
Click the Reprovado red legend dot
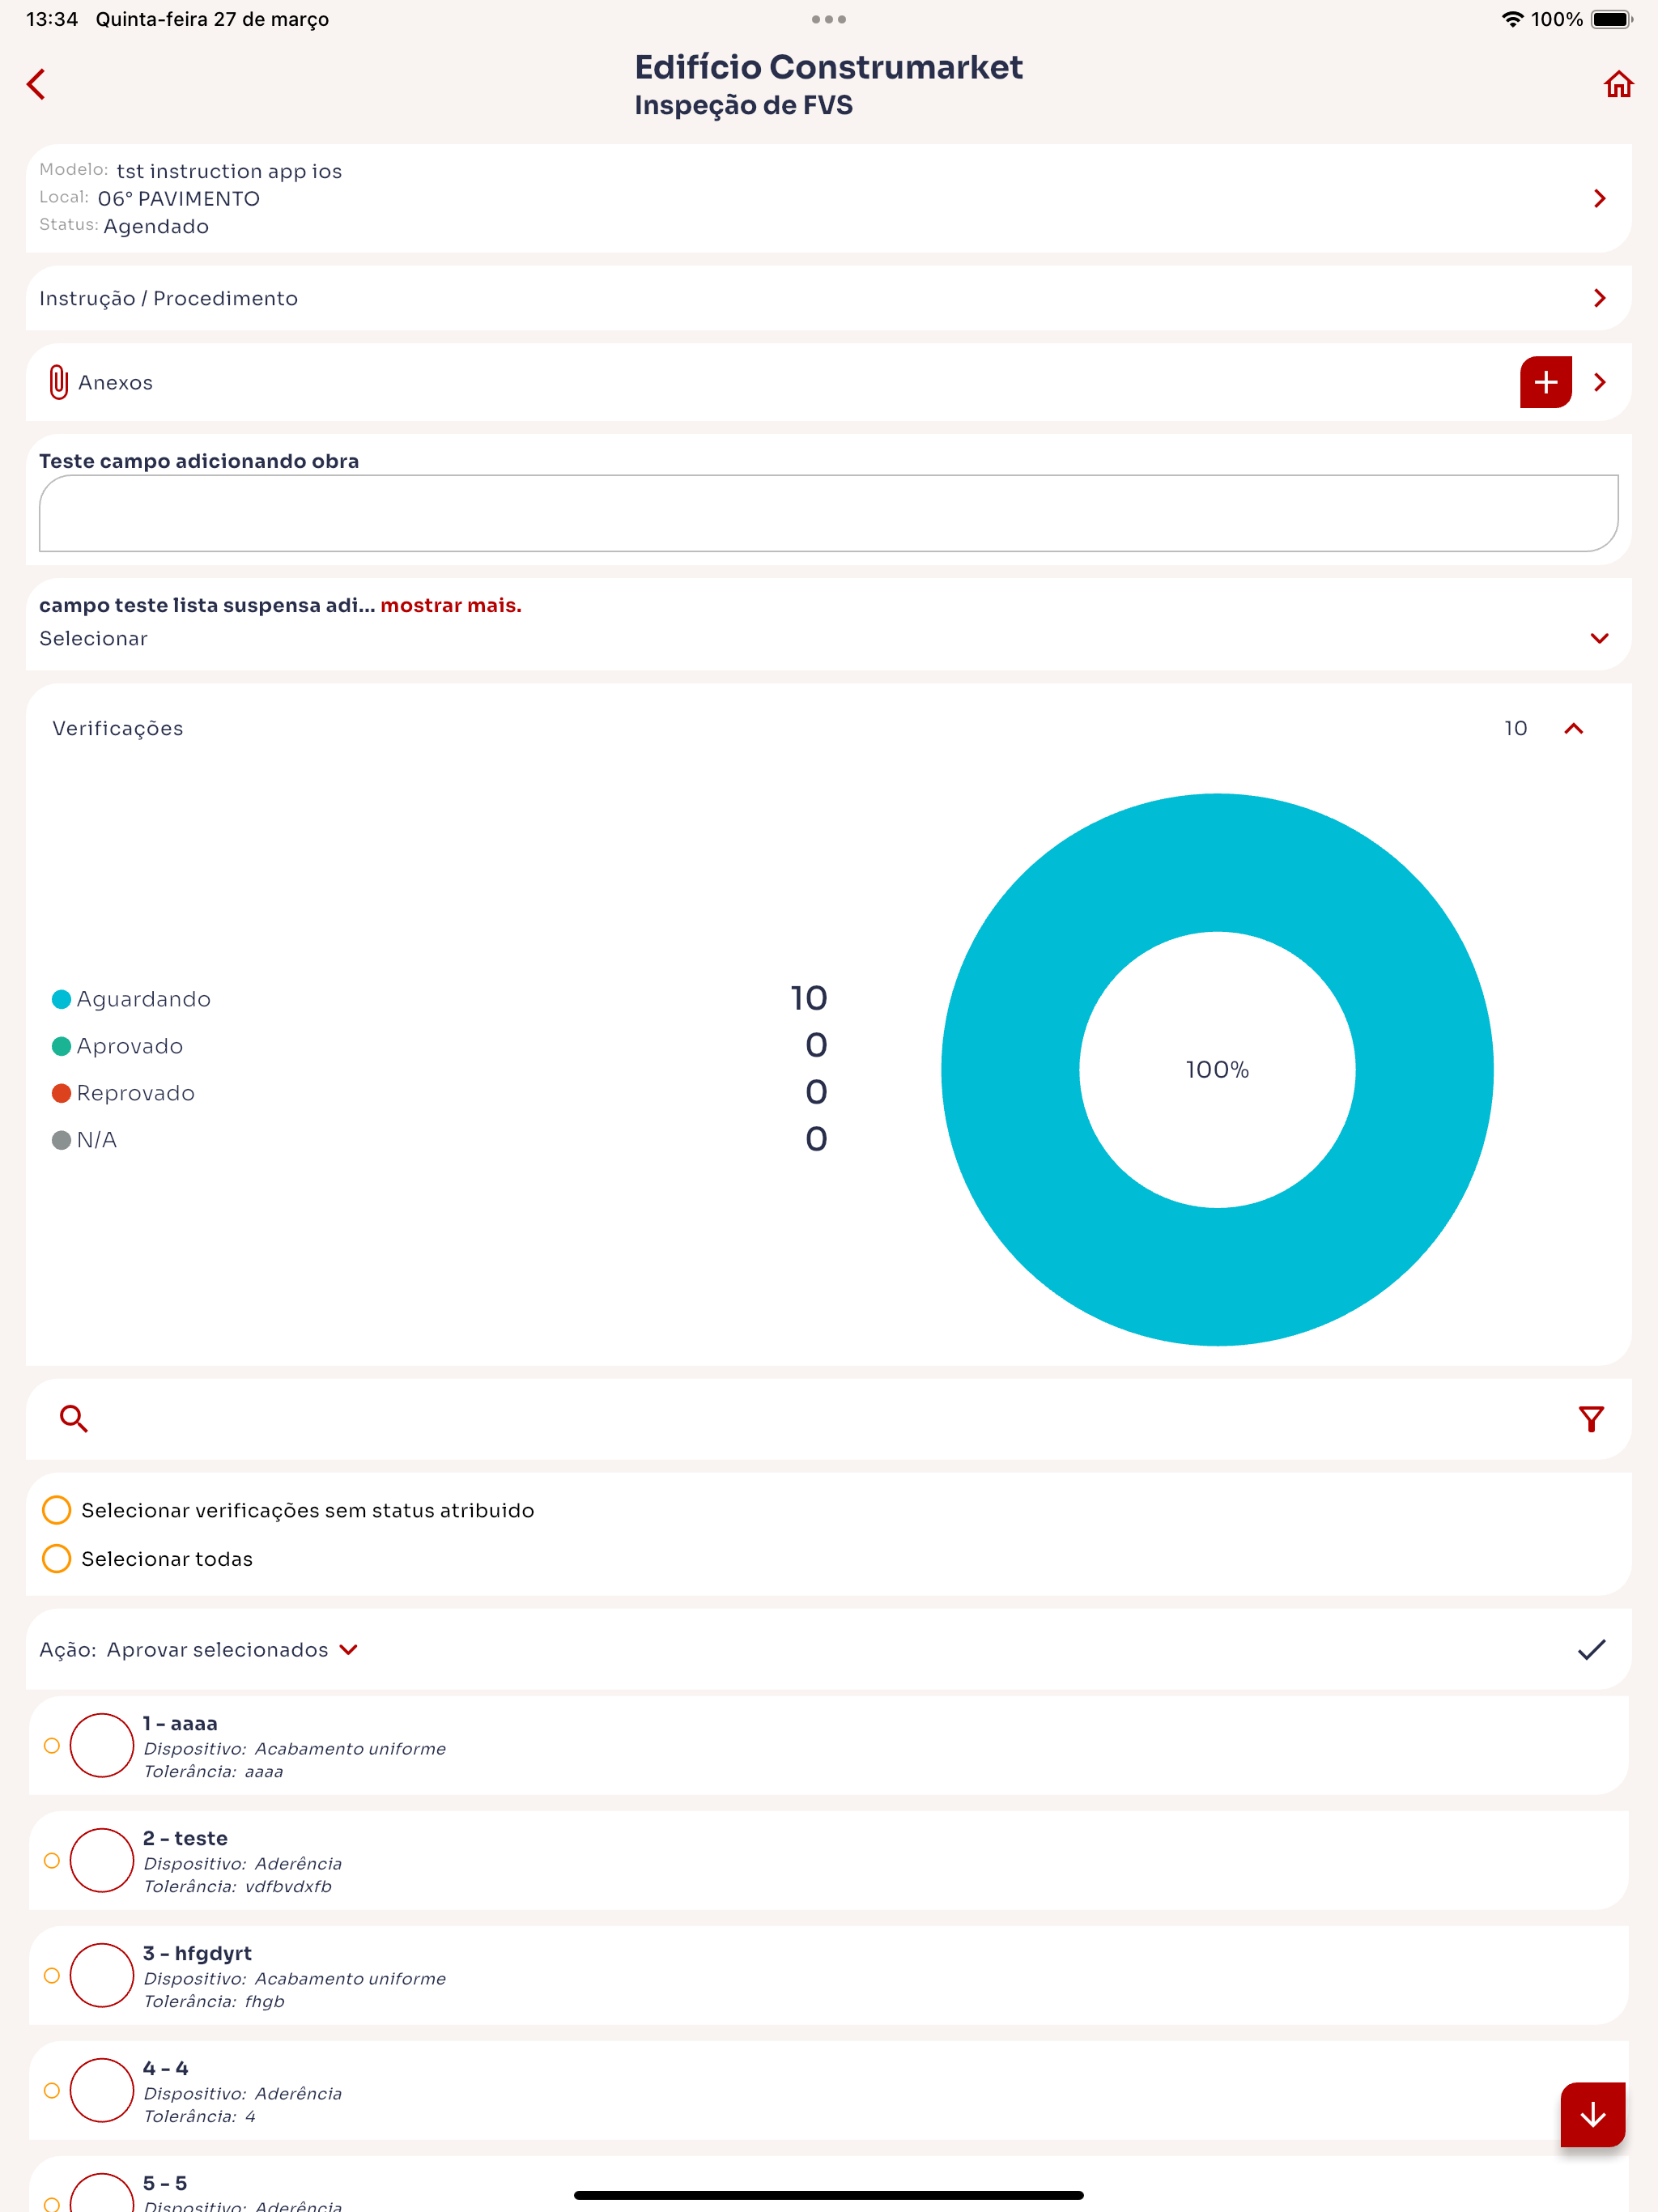tap(61, 1093)
